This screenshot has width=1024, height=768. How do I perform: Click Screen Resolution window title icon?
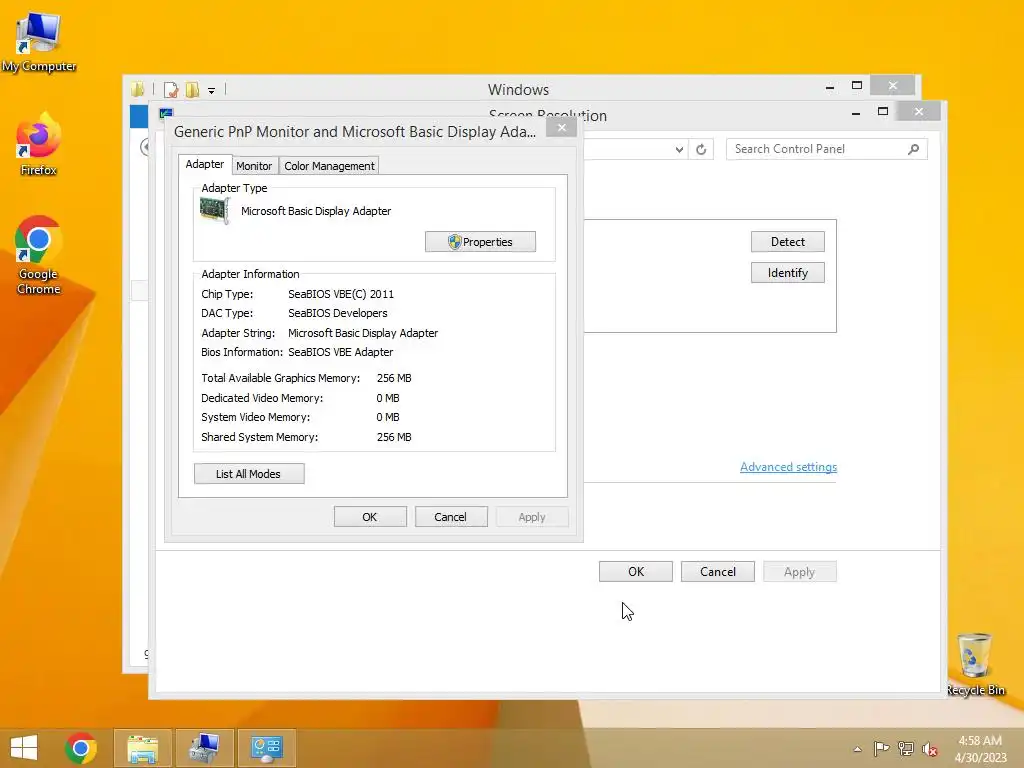(x=166, y=113)
